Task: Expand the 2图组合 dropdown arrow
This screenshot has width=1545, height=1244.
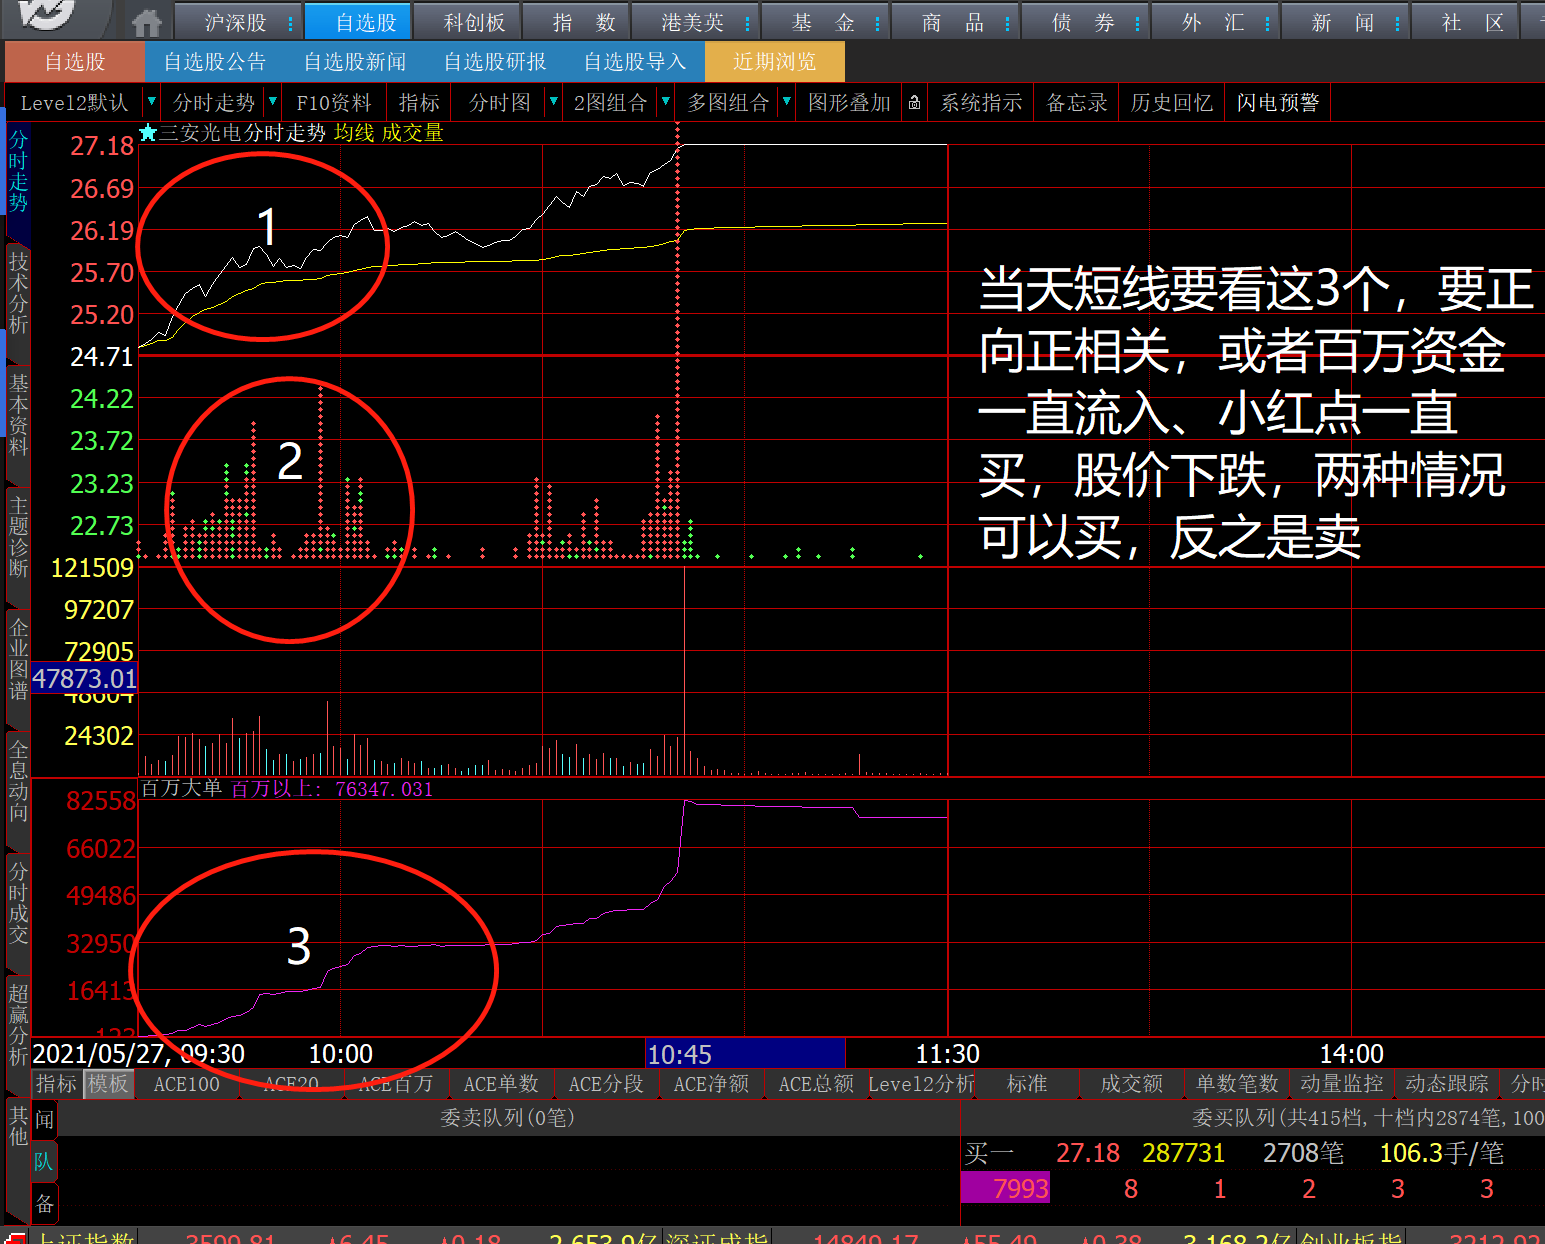Action: (666, 102)
